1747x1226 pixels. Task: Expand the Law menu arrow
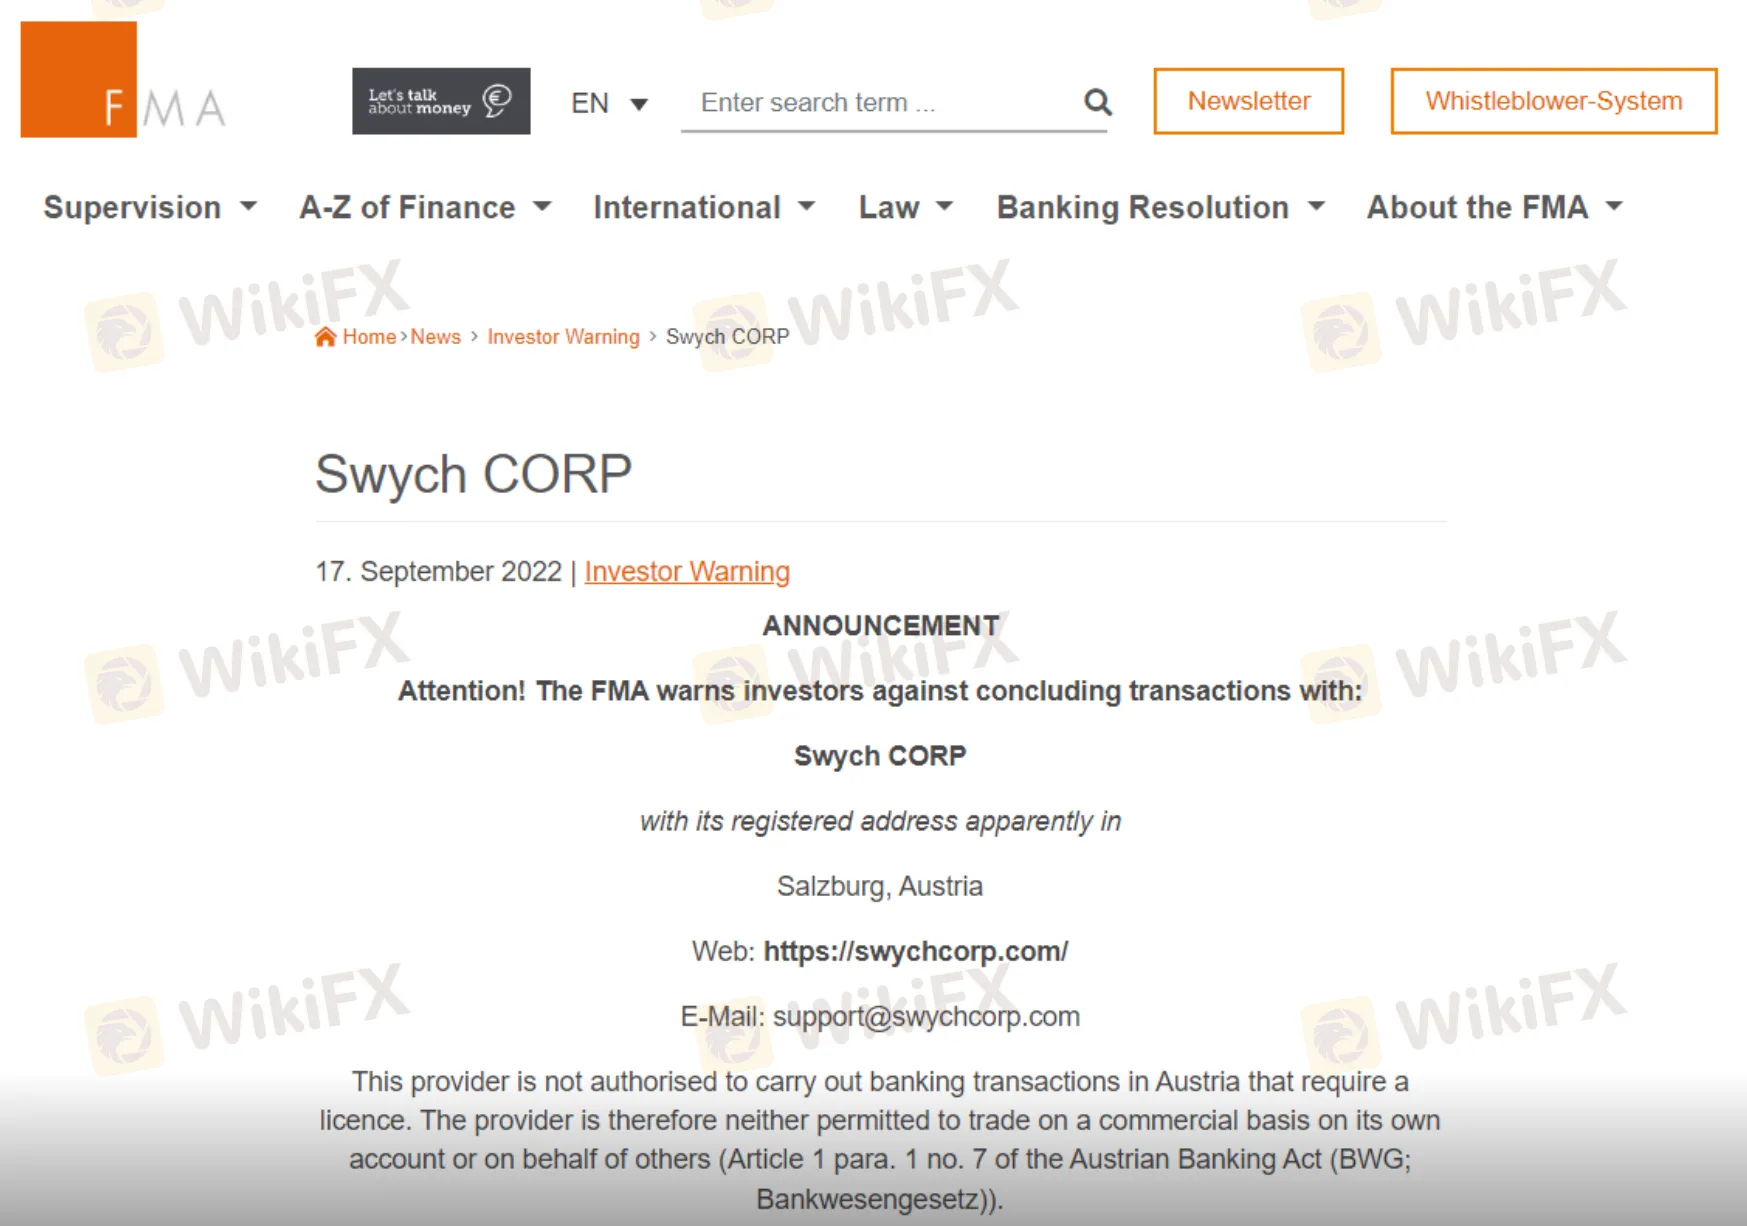click(944, 207)
